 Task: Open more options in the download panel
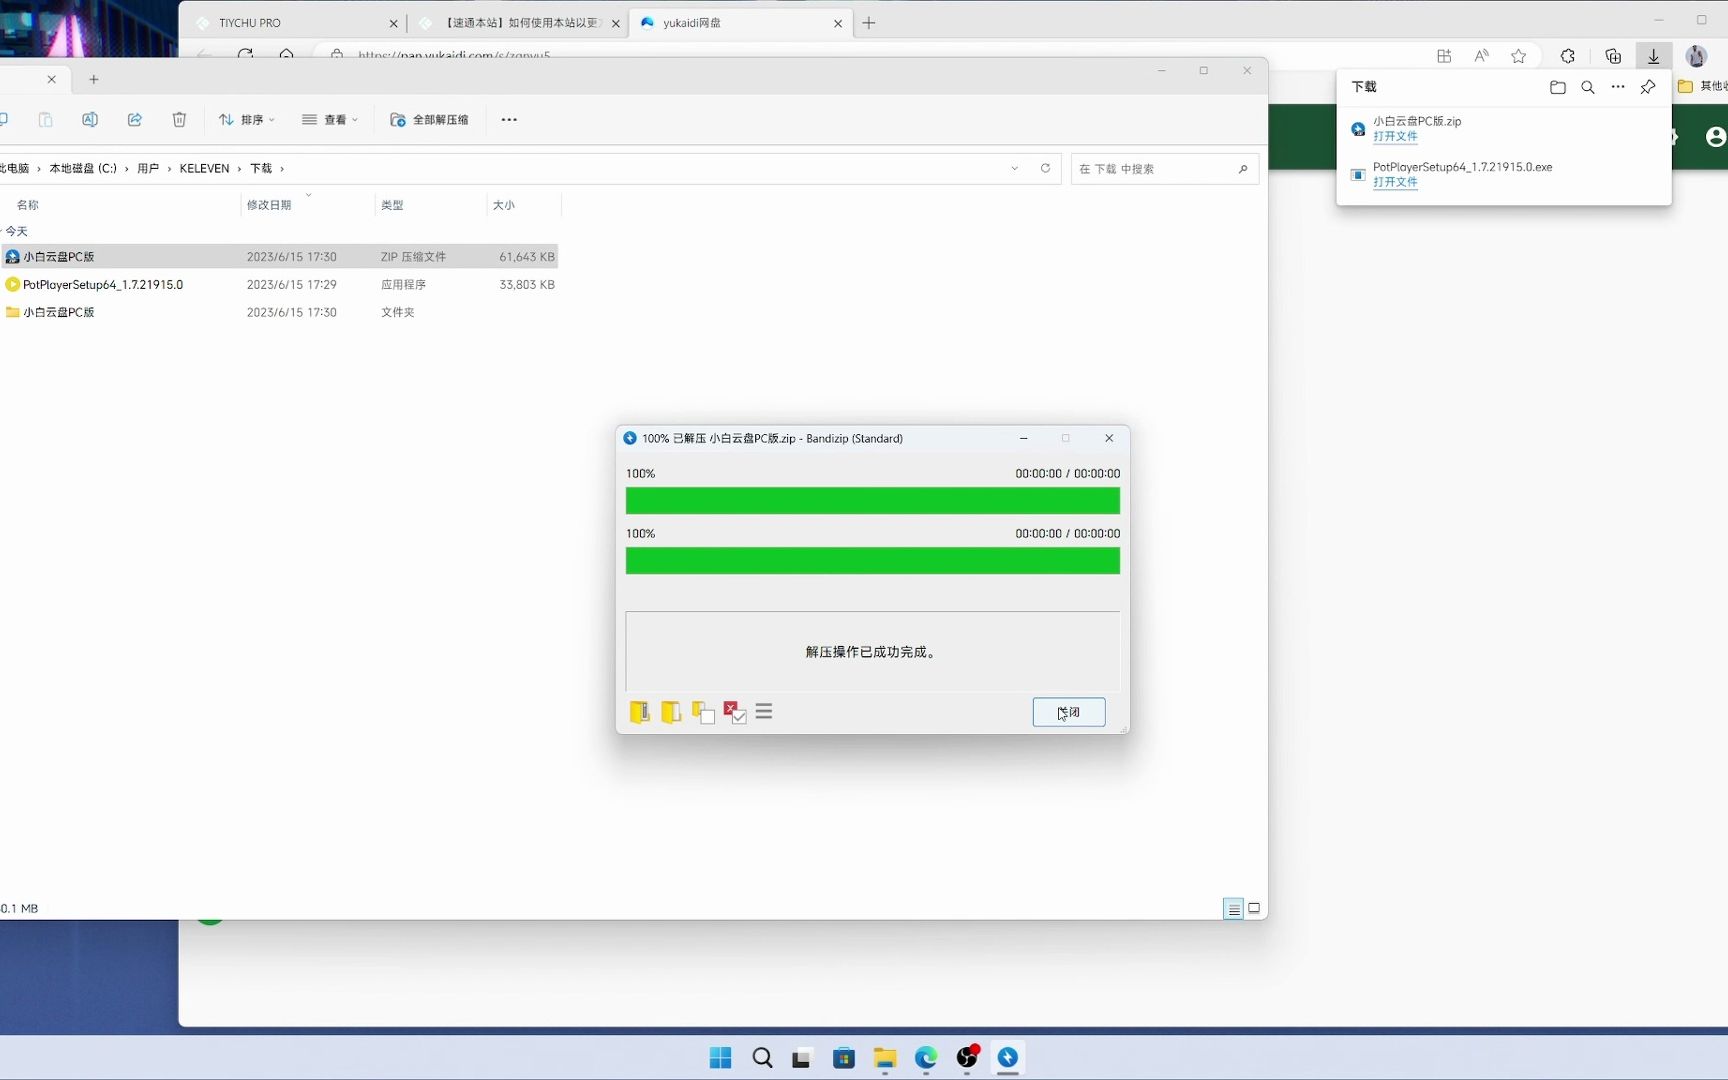1618,87
